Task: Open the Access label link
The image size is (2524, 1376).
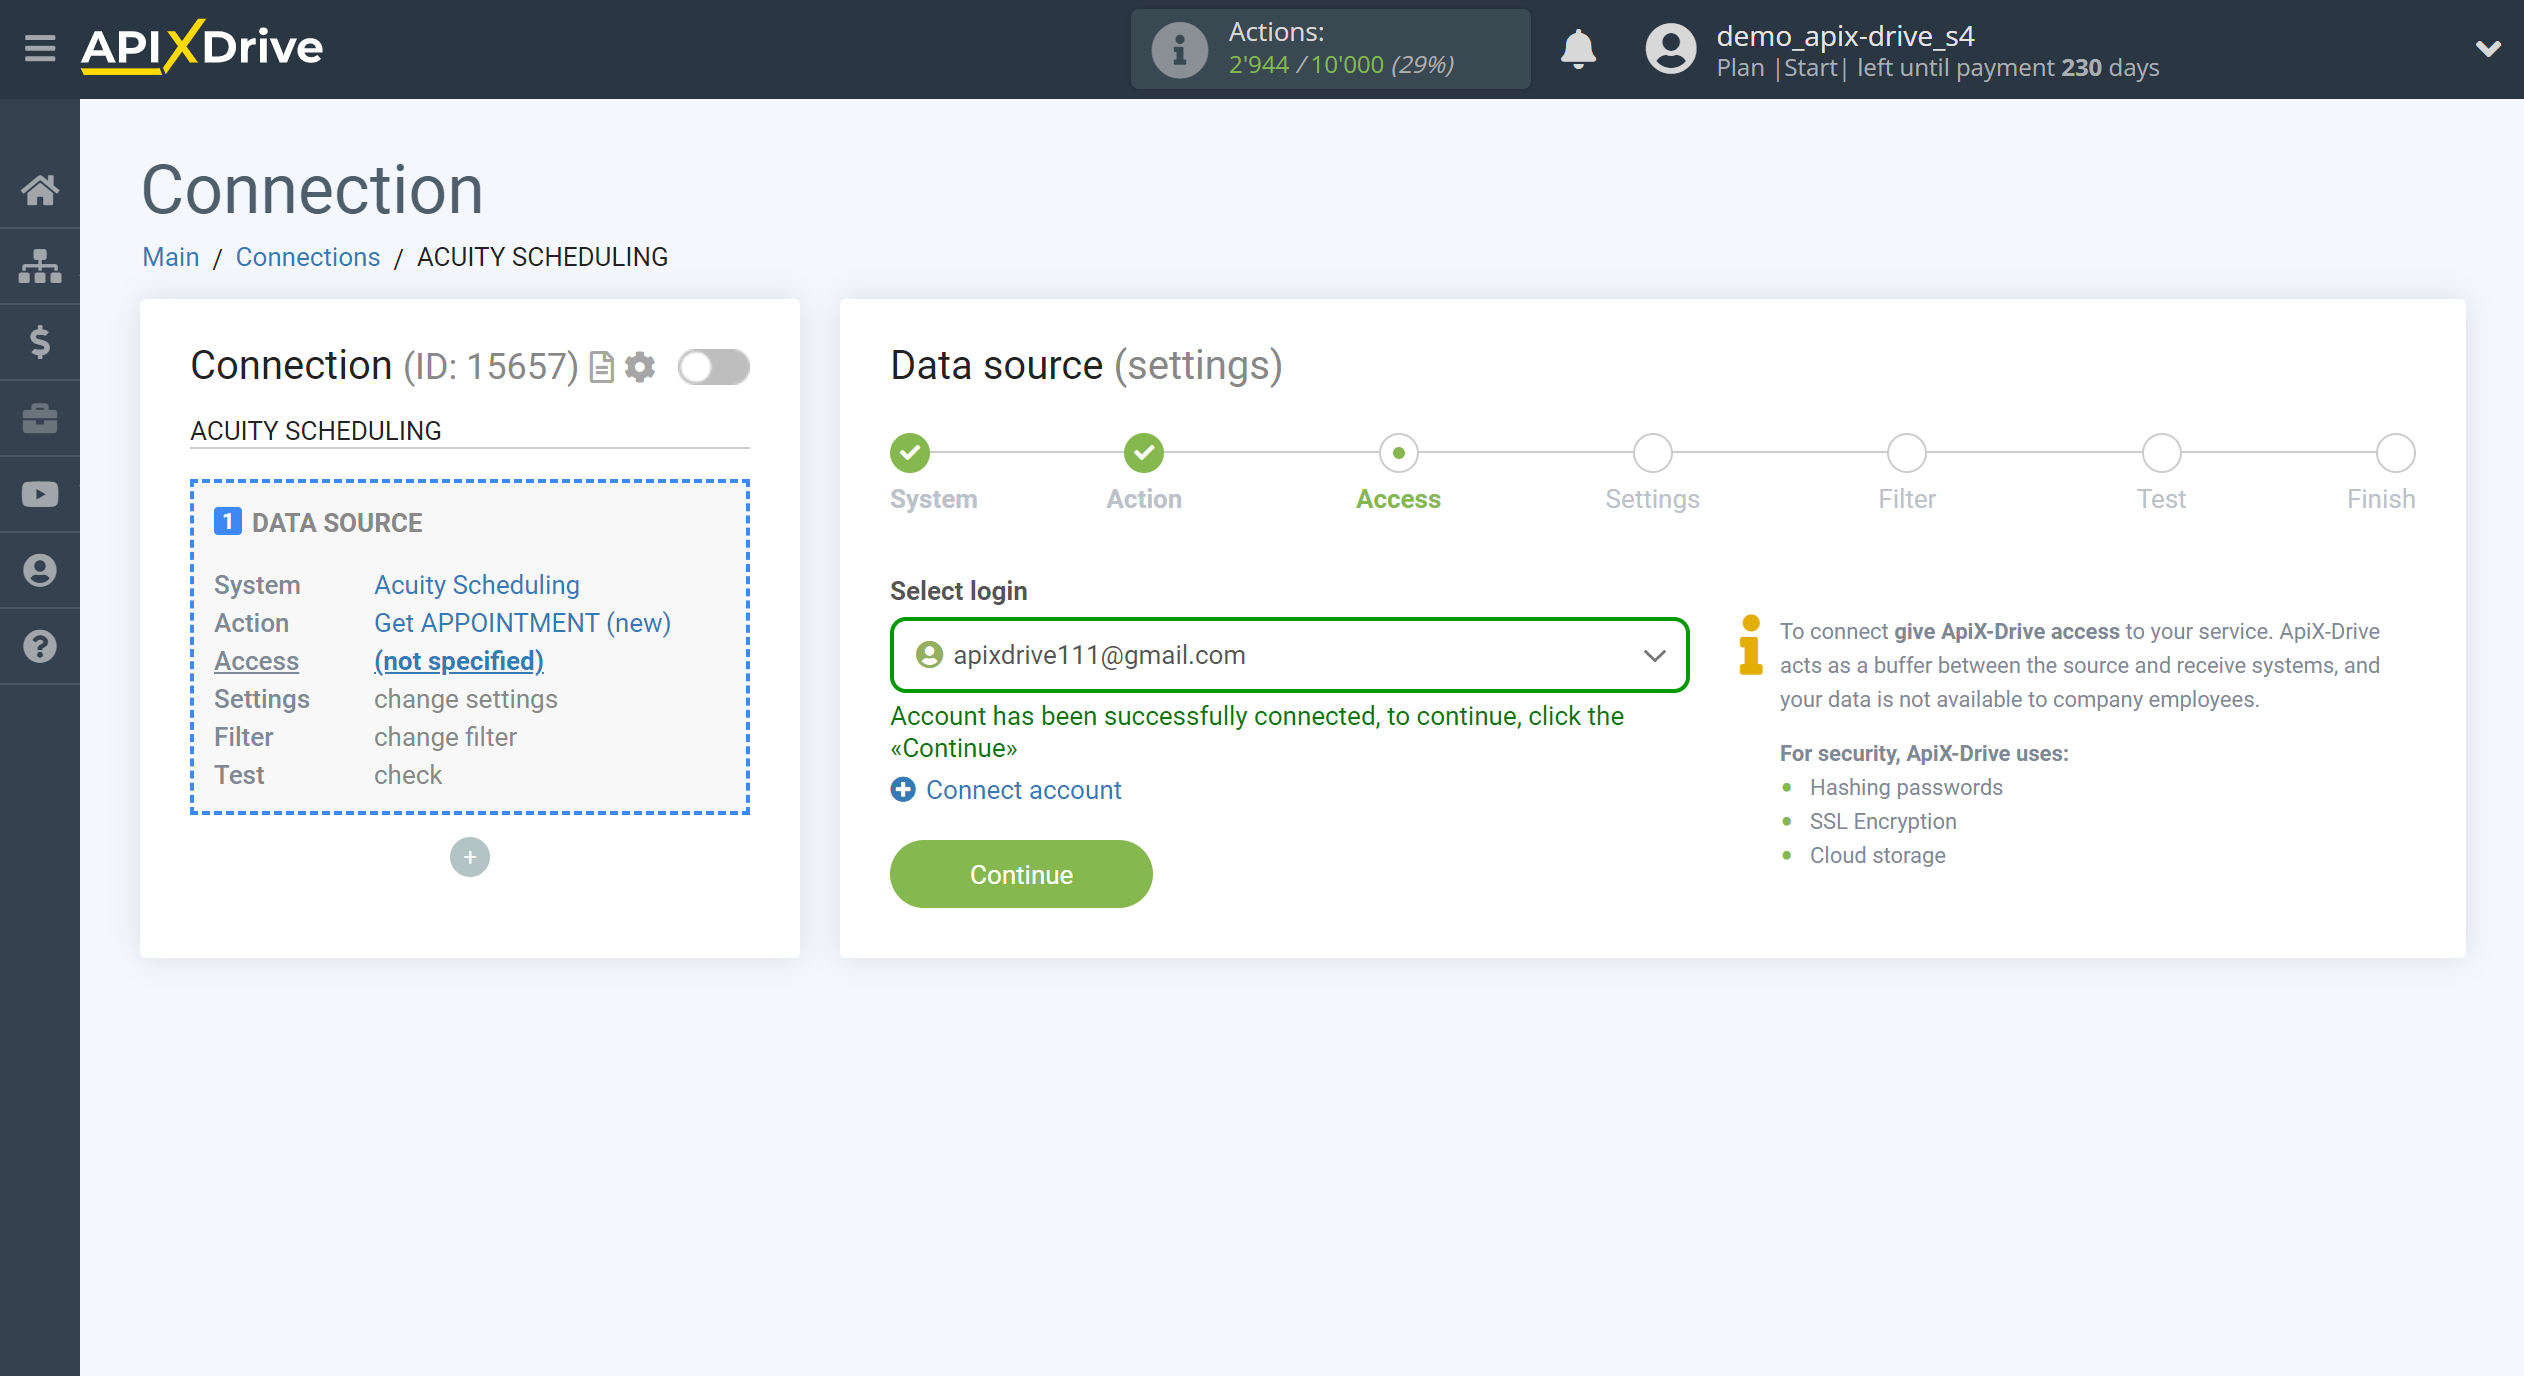Action: click(x=256, y=661)
